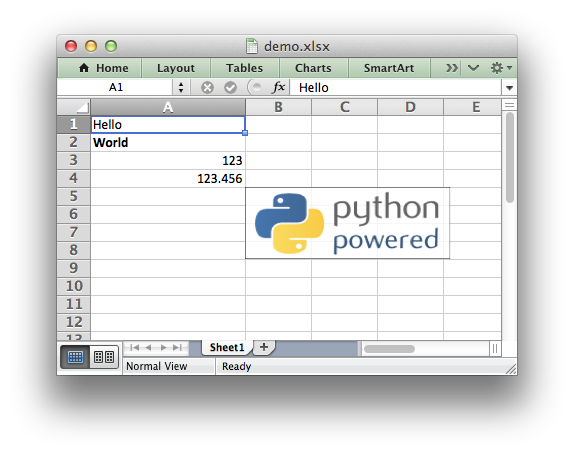
Task: Click the vertical scrollbar thumb
Action: tap(510, 157)
